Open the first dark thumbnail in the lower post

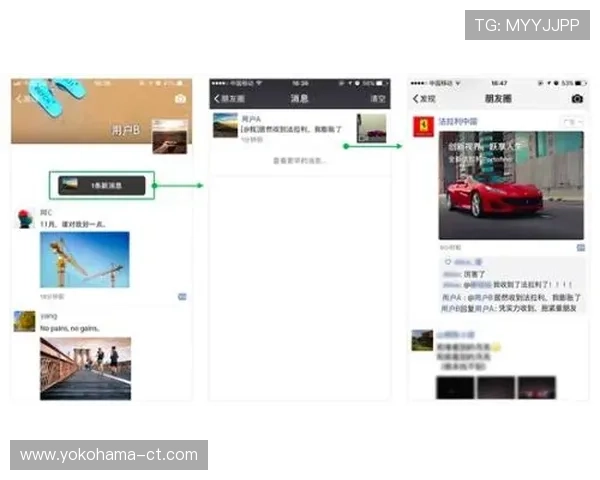coord(455,388)
